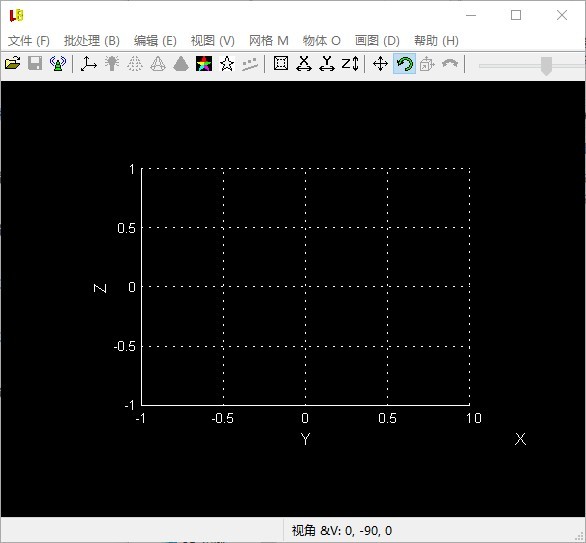This screenshot has height=543, width=586.
Task: Click the toolbar slider handle
Action: point(546,66)
